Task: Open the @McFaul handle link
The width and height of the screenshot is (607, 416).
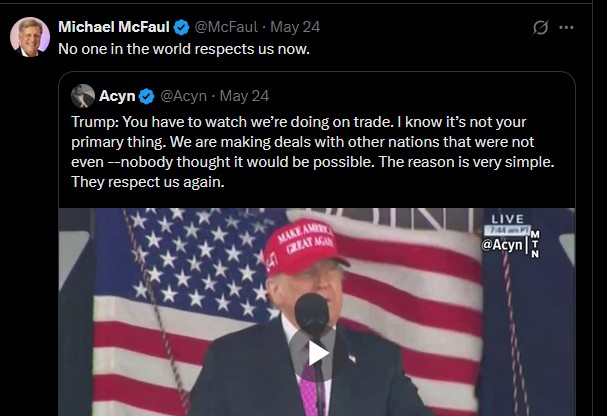Action: (x=226, y=27)
